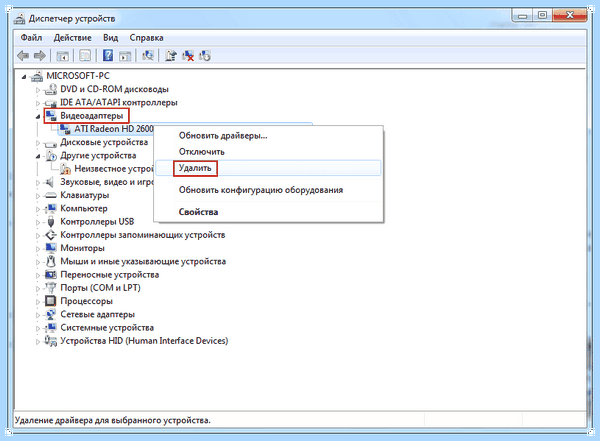Select the Переносные устройства row label
600x441 pixels.
[109, 275]
